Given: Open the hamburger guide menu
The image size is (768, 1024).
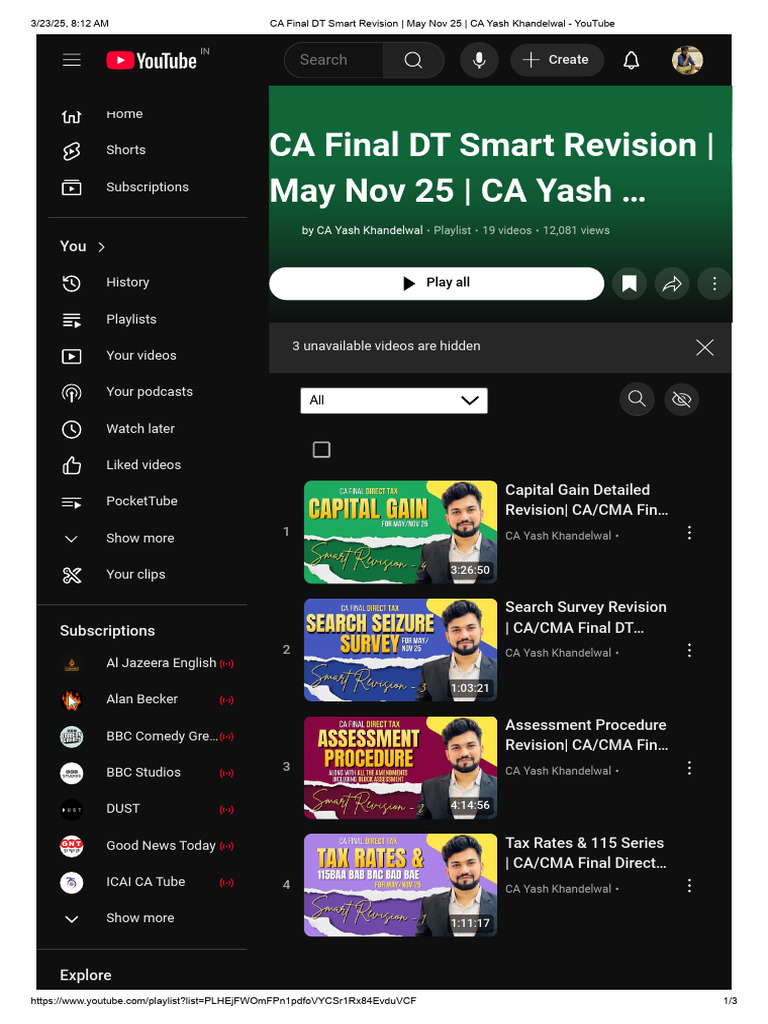Looking at the screenshot, I should [x=72, y=60].
